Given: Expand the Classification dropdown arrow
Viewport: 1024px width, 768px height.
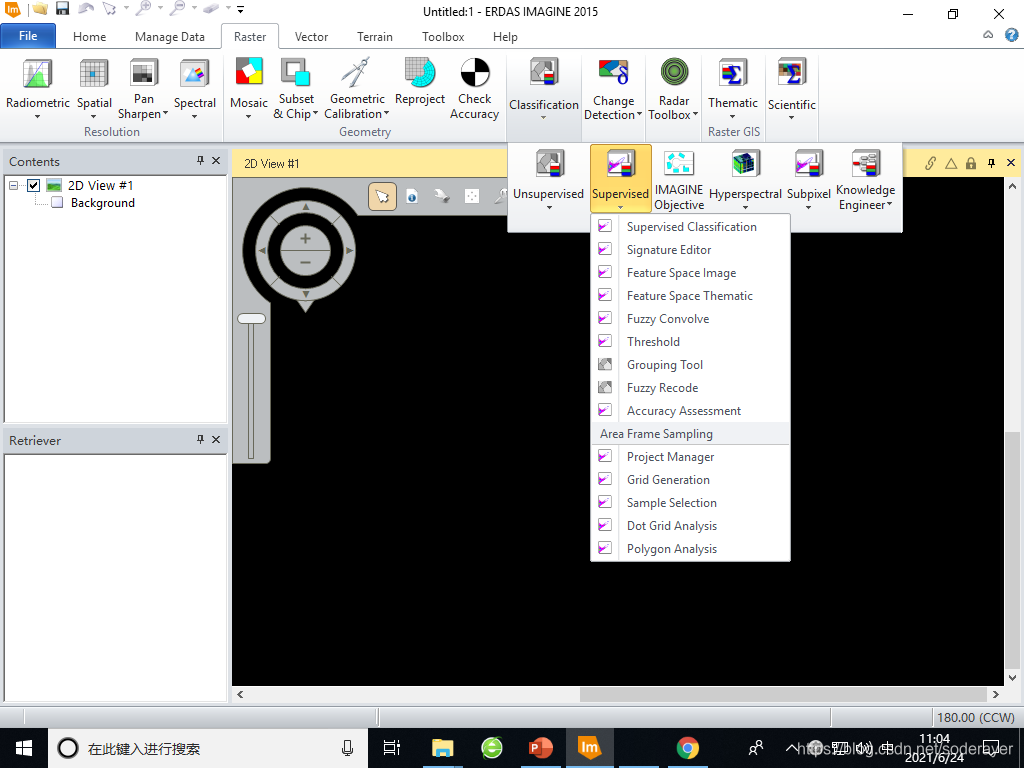Looking at the screenshot, I should click(543, 118).
